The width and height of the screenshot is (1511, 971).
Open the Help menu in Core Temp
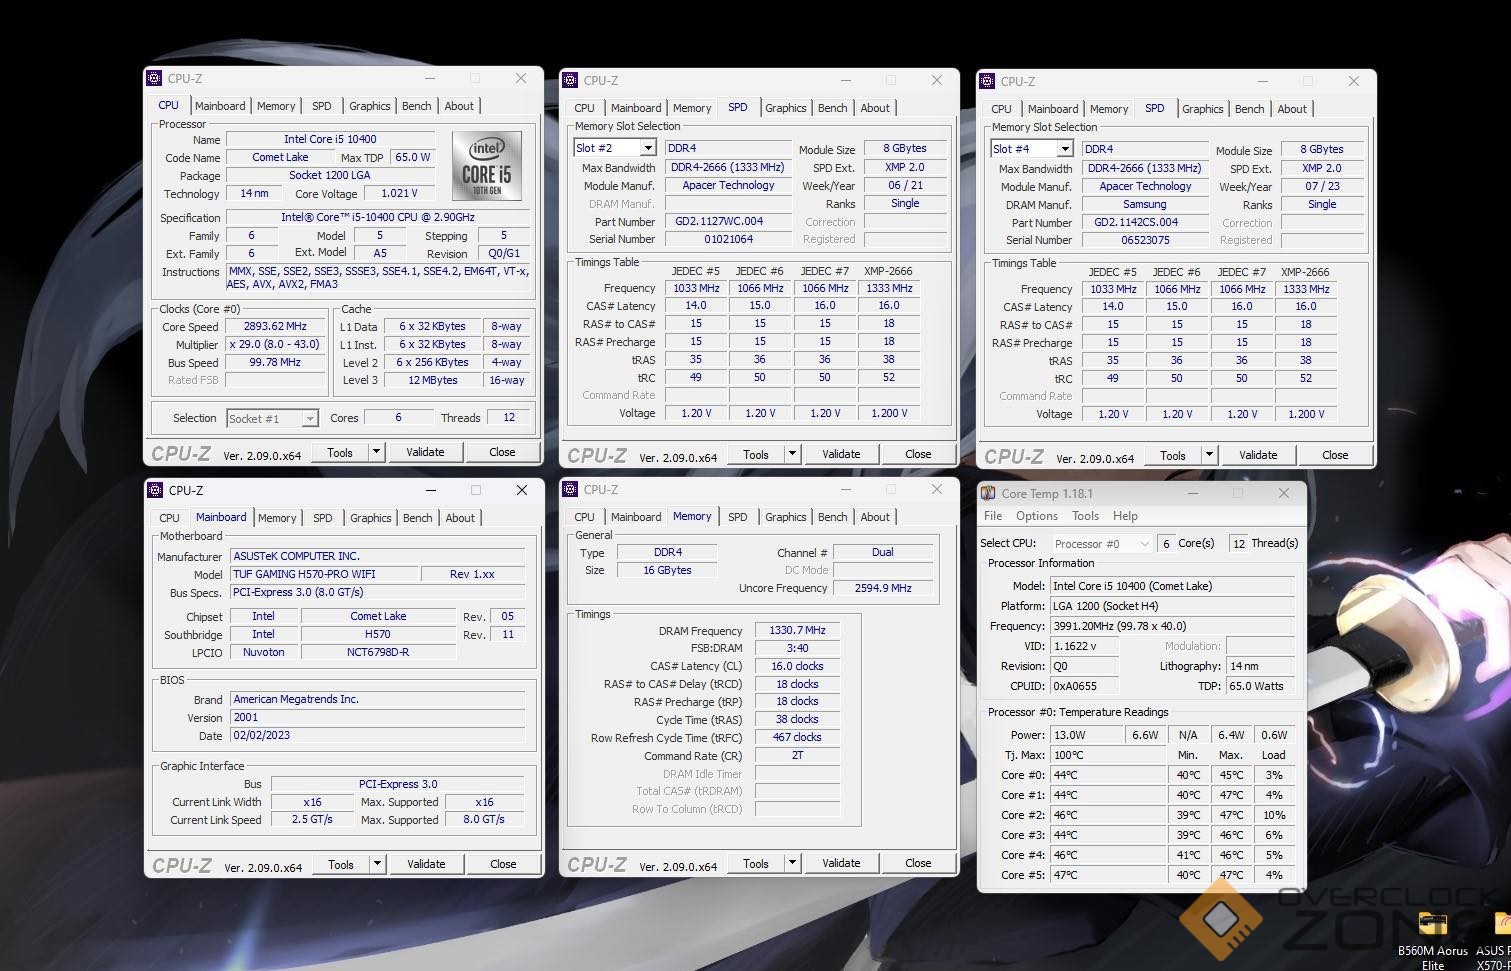(1126, 516)
